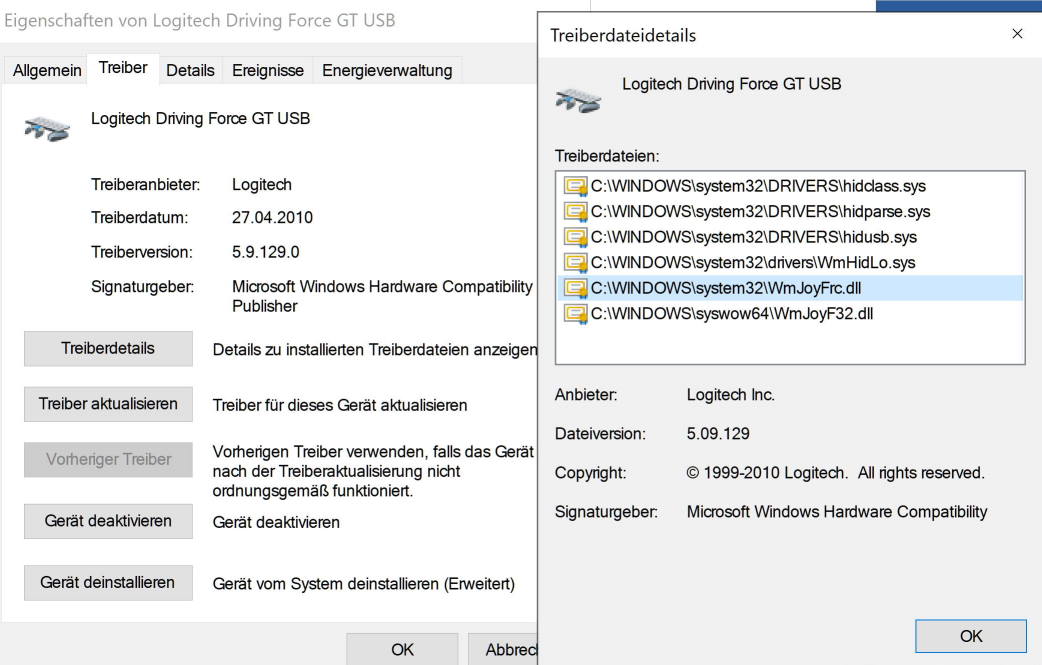Select C:\WINDOWS\system32\DRIVERS\hidusb.sys entry
Viewport: 1042px width, 665px height.
(789, 237)
